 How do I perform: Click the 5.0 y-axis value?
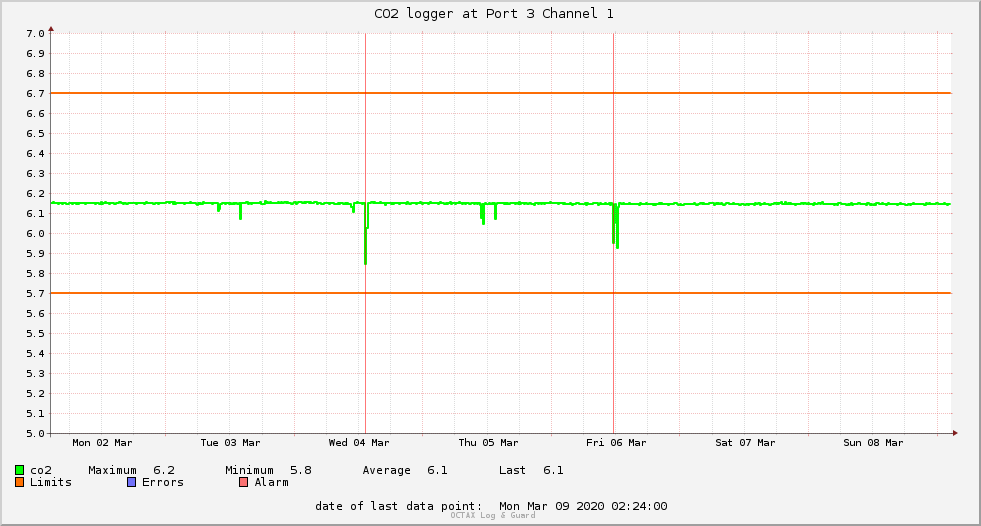click(35, 433)
